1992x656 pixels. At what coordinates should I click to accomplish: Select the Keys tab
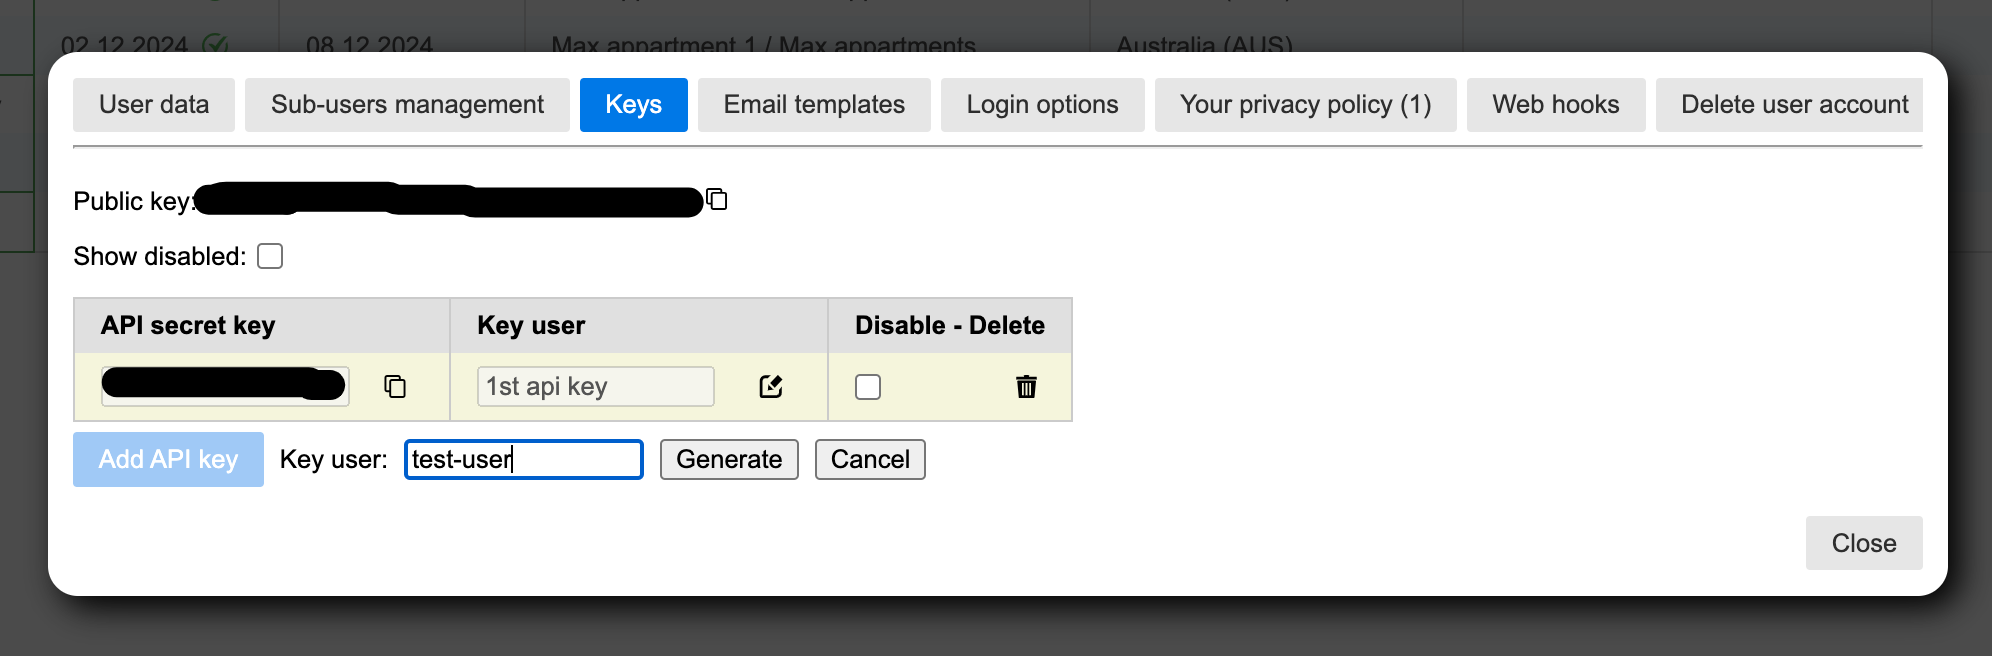coord(633,105)
